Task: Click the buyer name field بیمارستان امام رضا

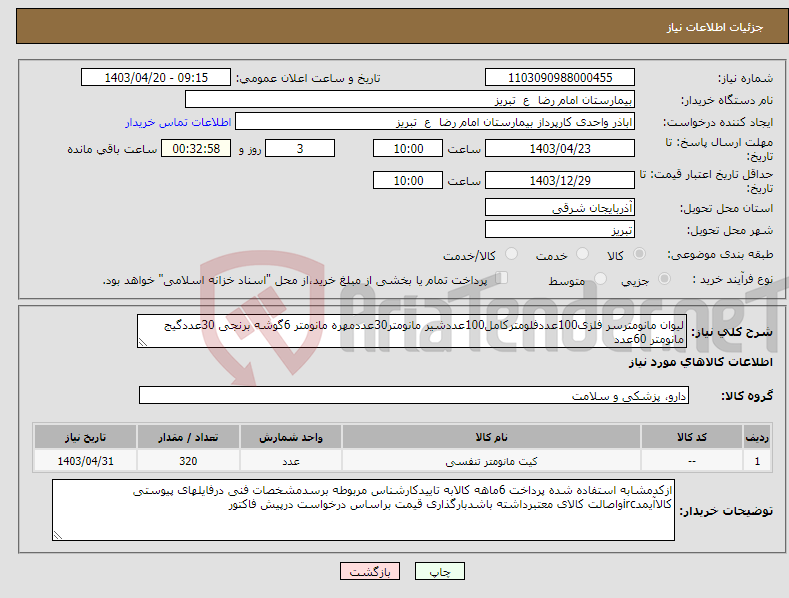Action: click(x=410, y=100)
